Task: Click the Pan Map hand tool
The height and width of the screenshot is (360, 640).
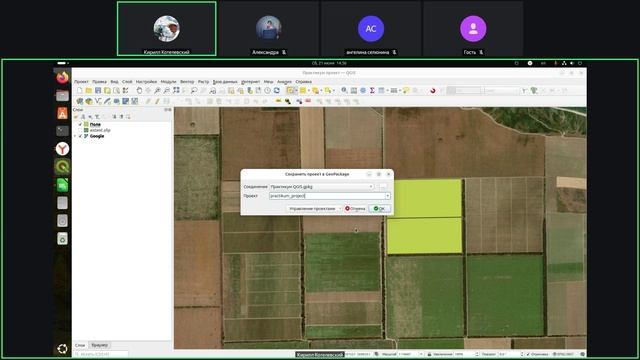Action: tap(139, 91)
